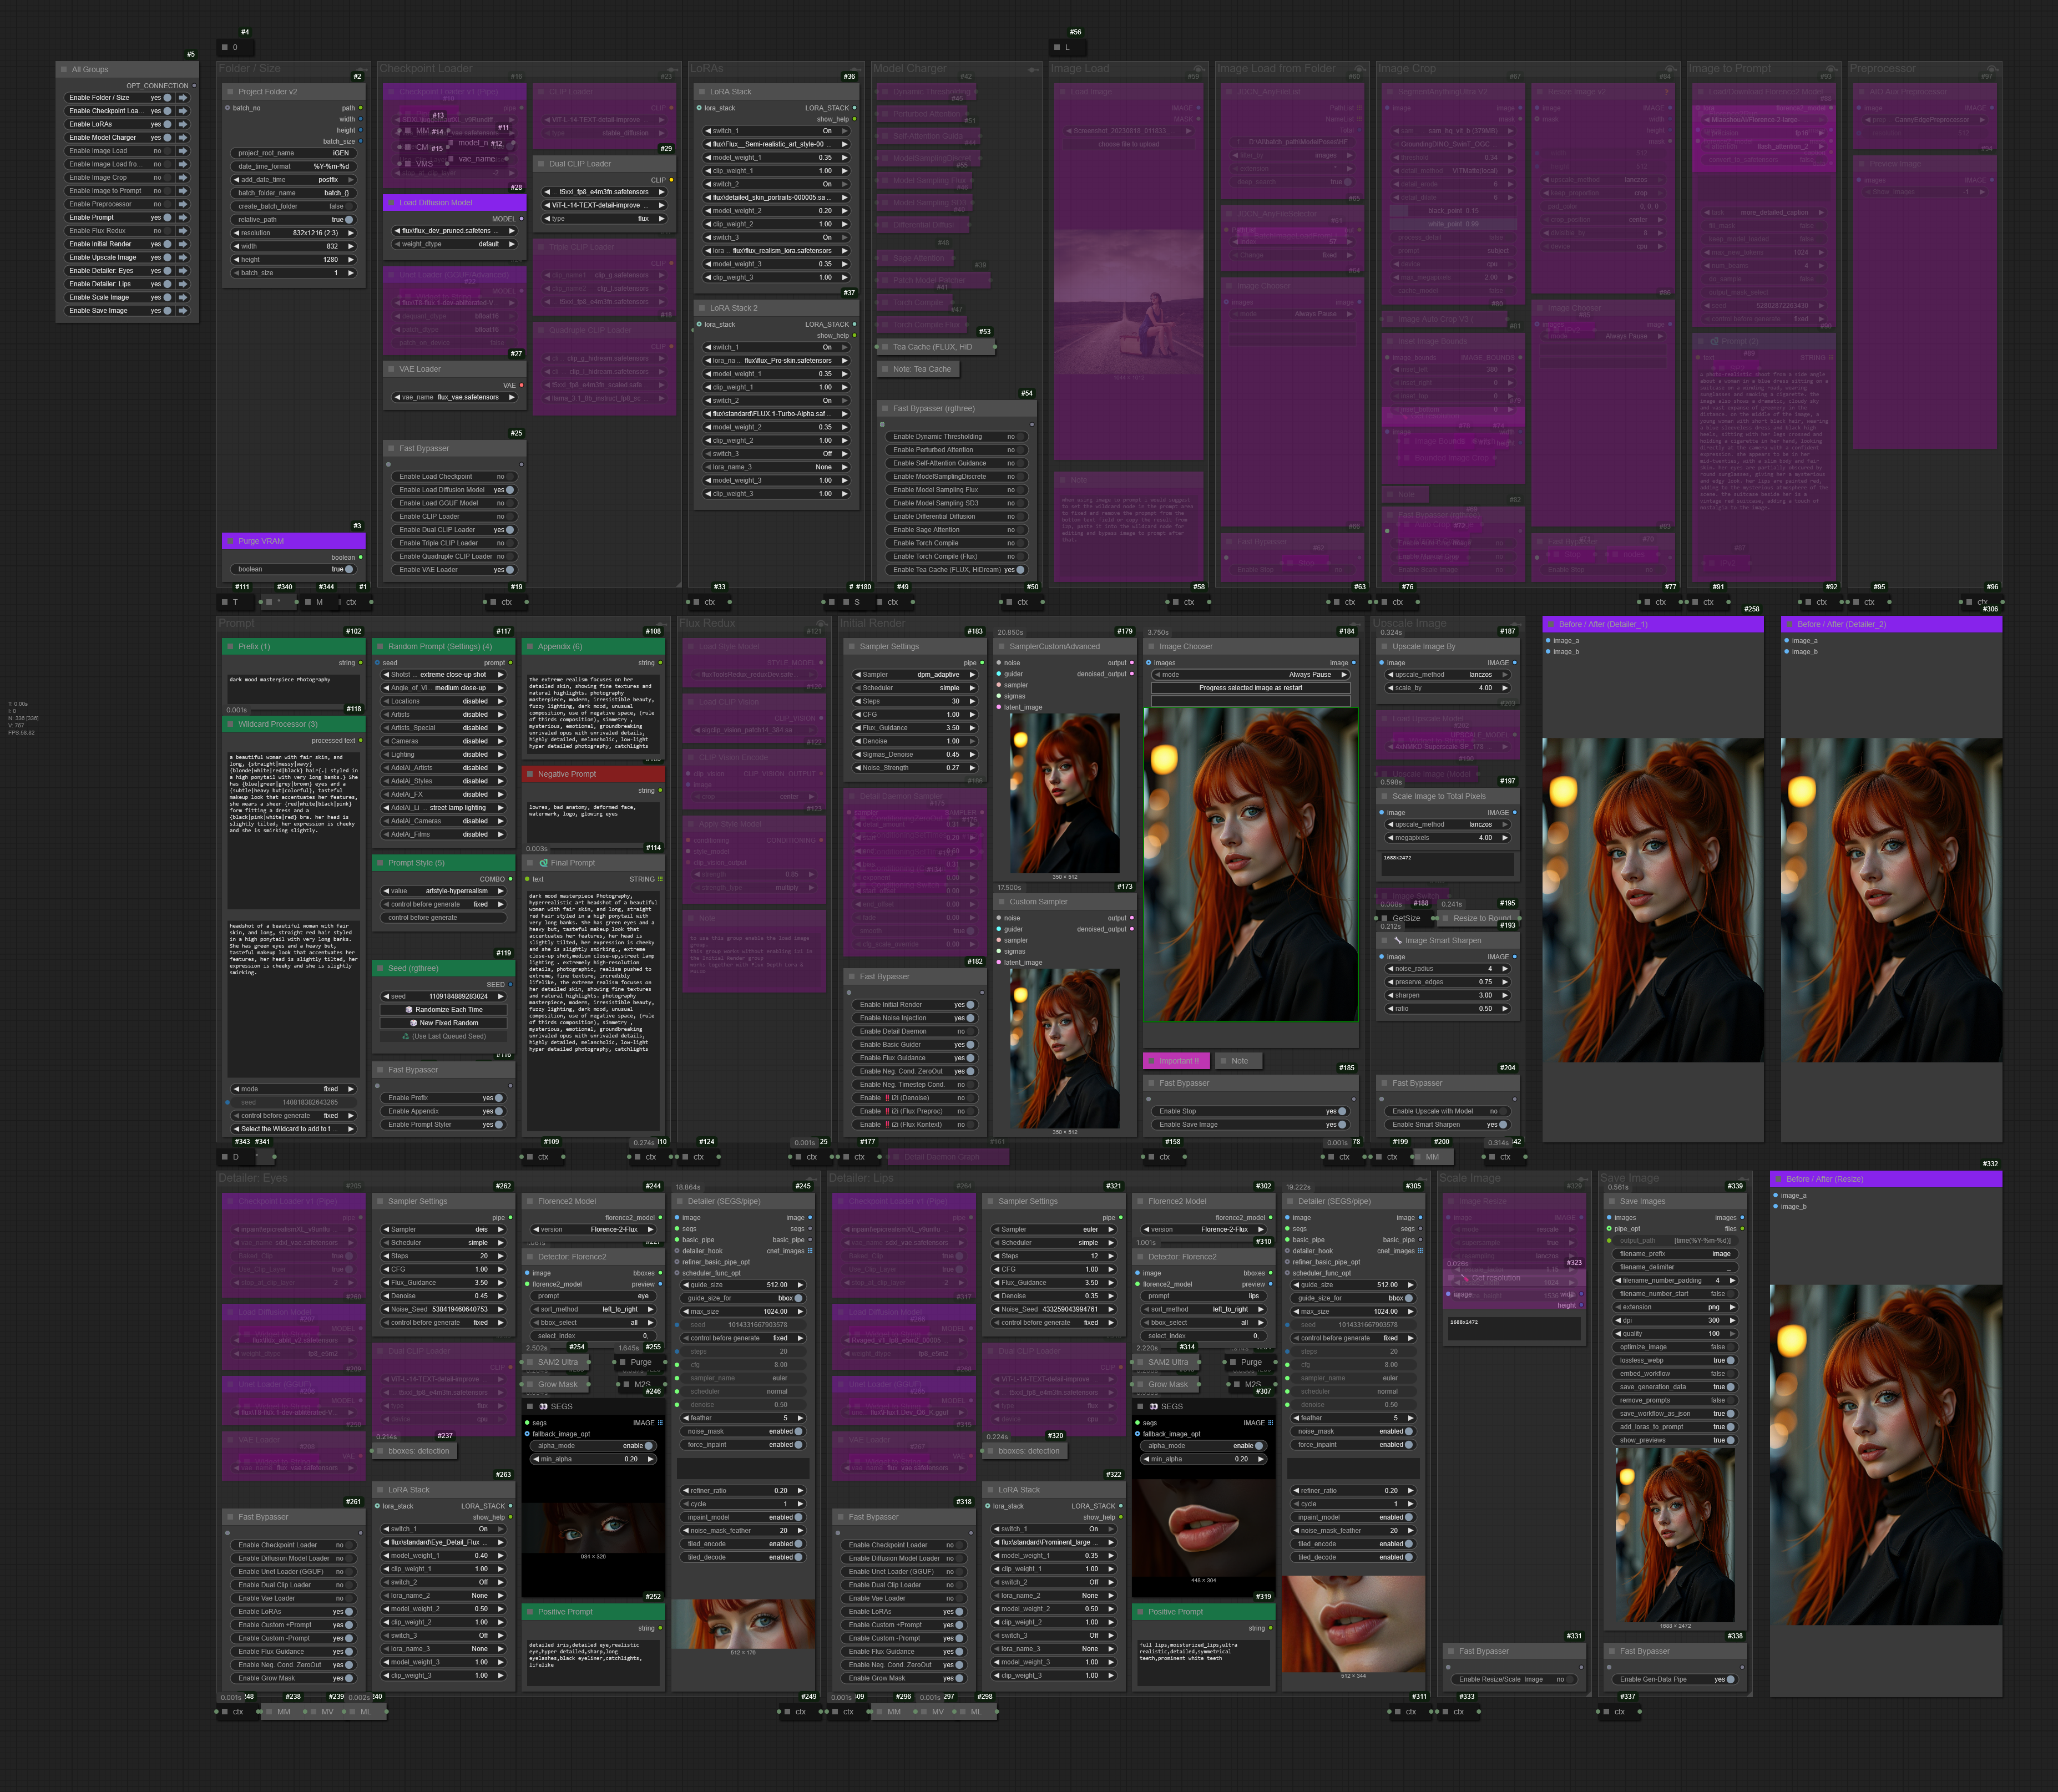
Task: Click arrow beside Enable Checkpoint Loa... row
Action: pyautogui.click(x=183, y=111)
